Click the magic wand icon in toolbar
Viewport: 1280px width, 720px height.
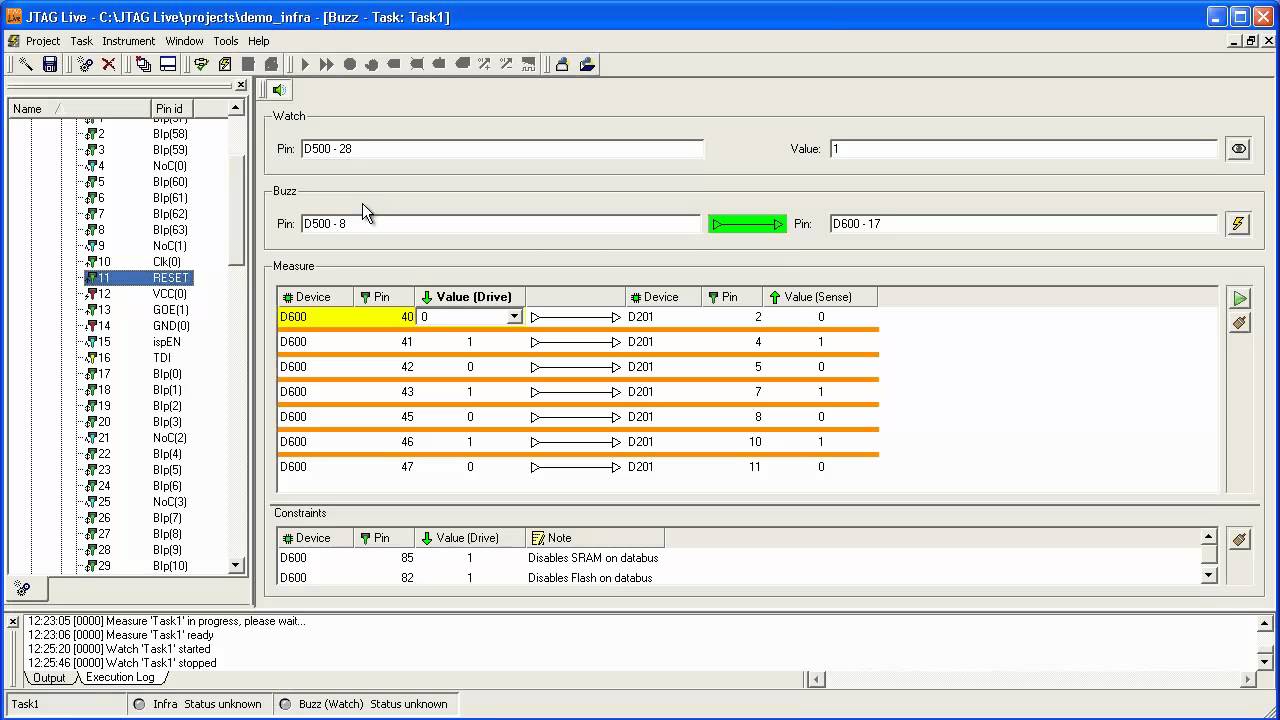point(26,64)
